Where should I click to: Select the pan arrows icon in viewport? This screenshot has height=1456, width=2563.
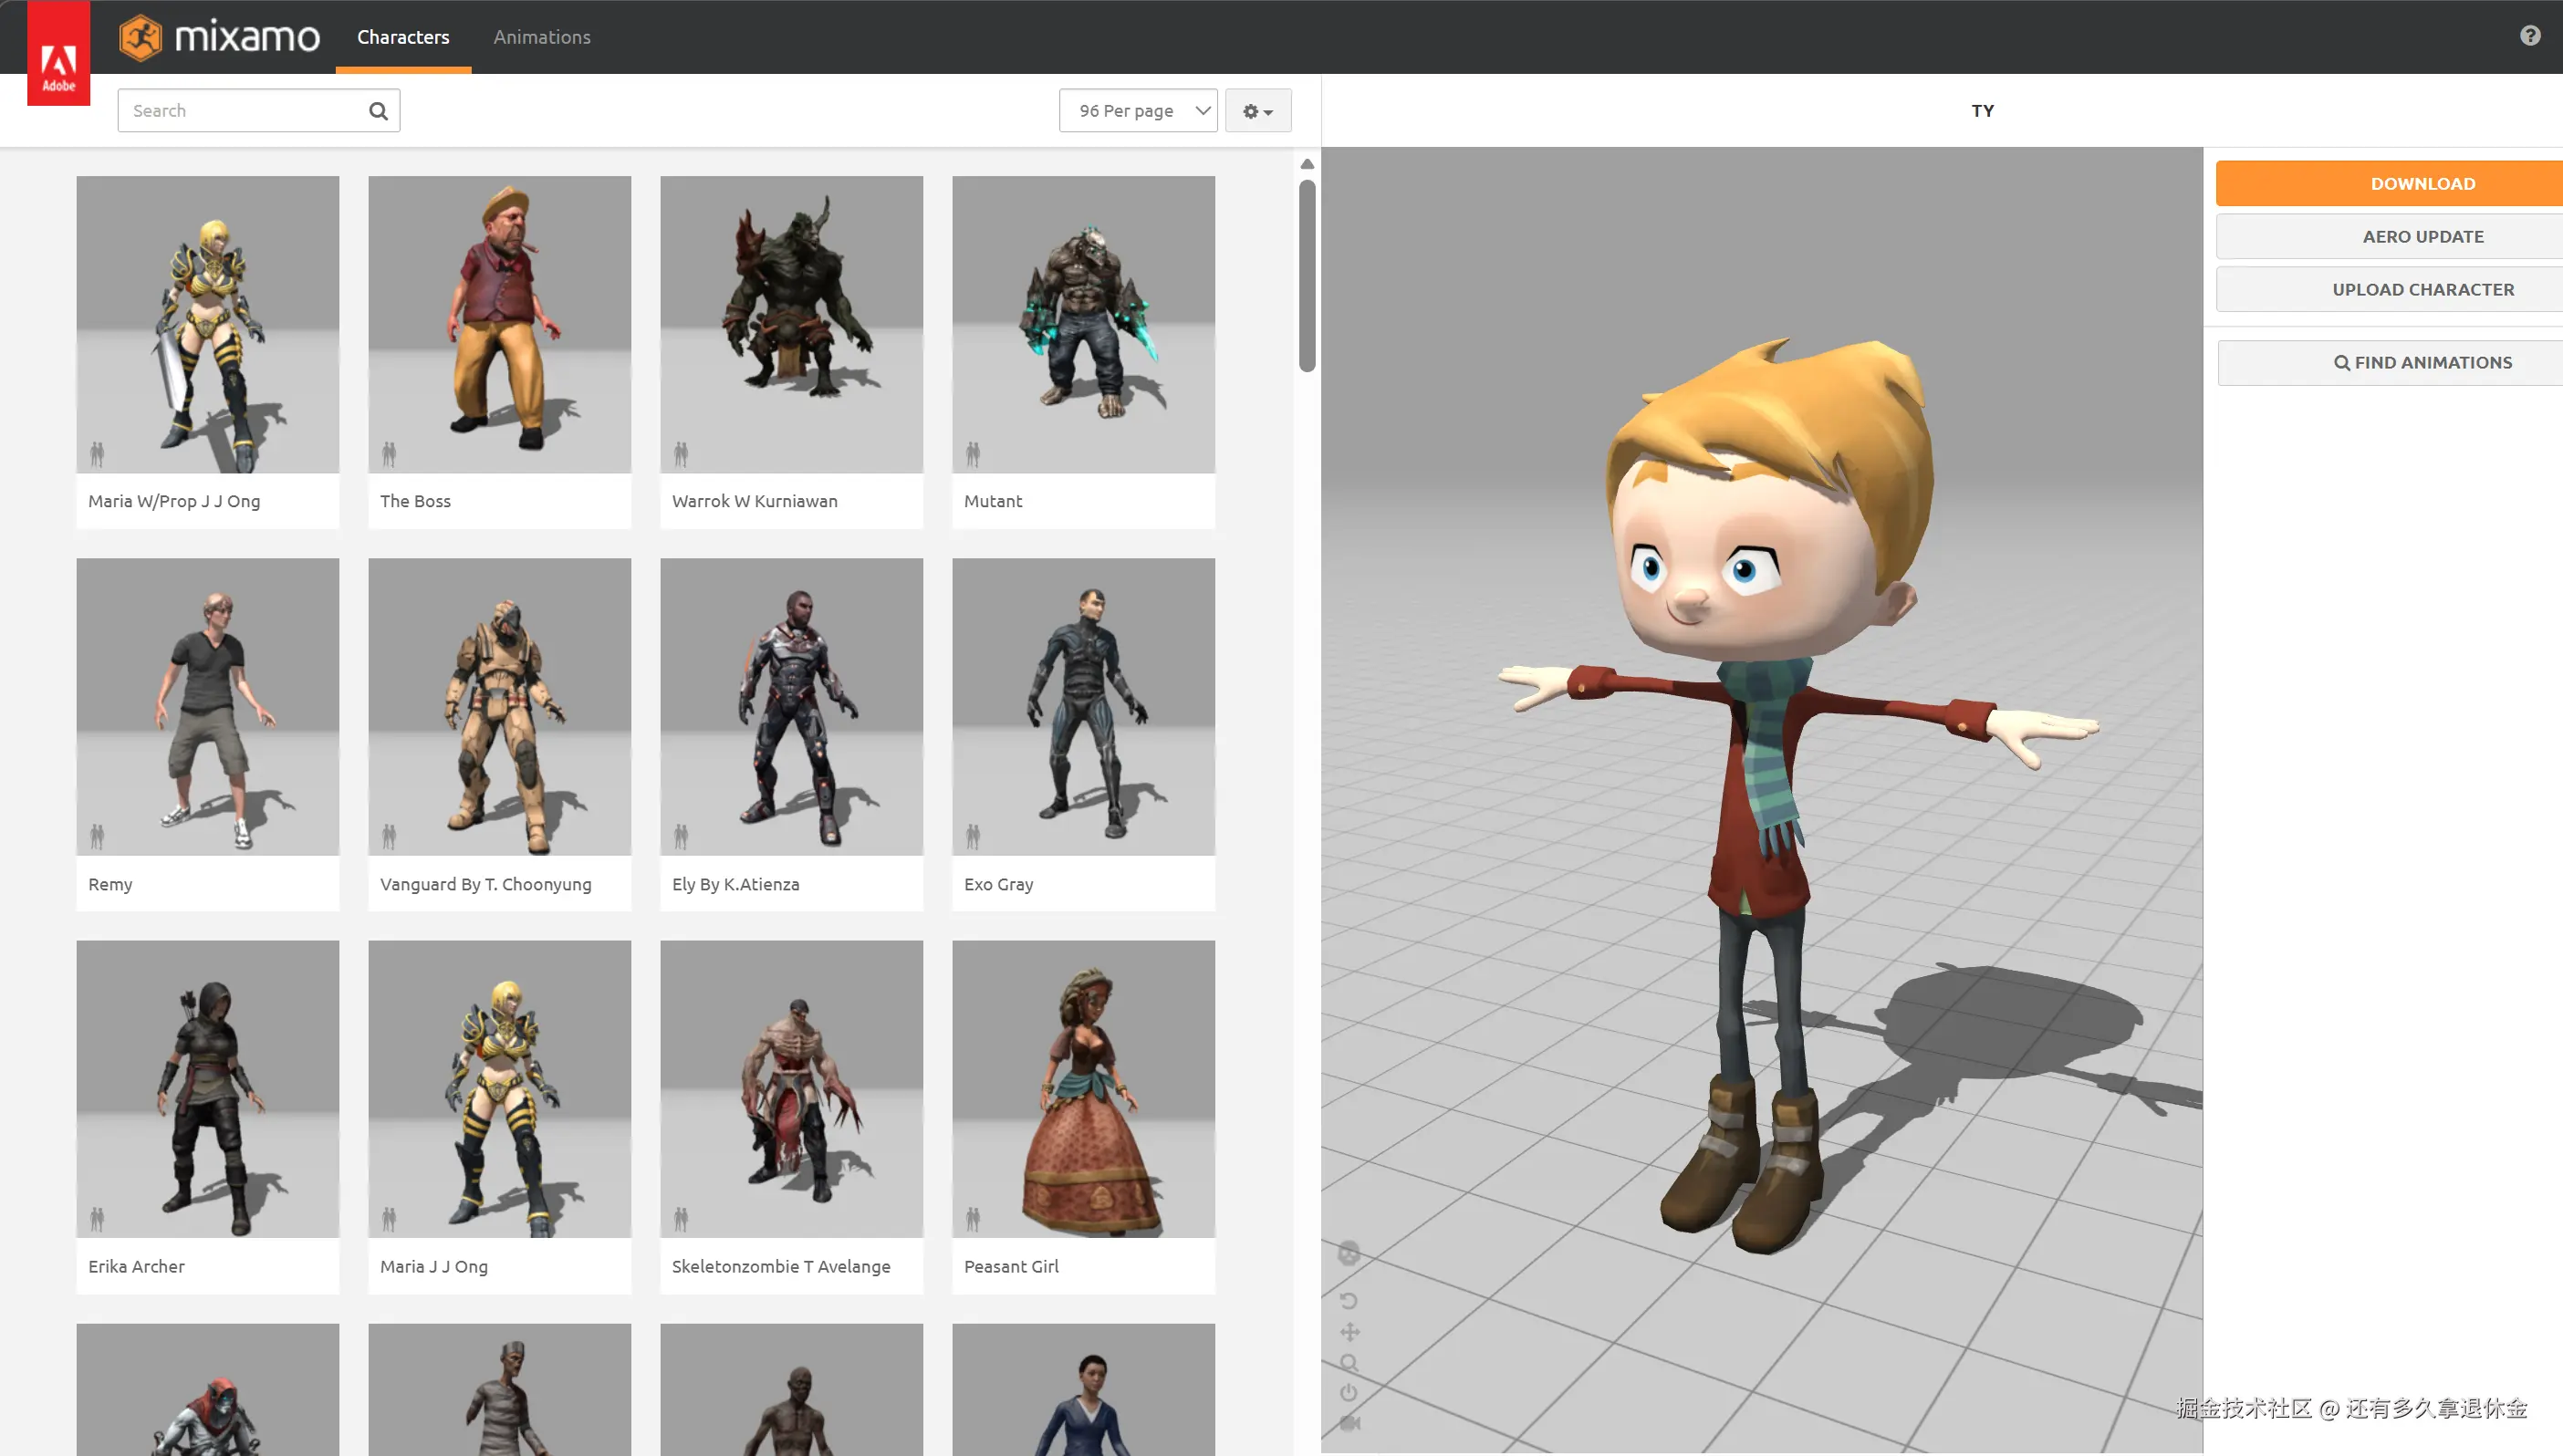coord(1350,1332)
